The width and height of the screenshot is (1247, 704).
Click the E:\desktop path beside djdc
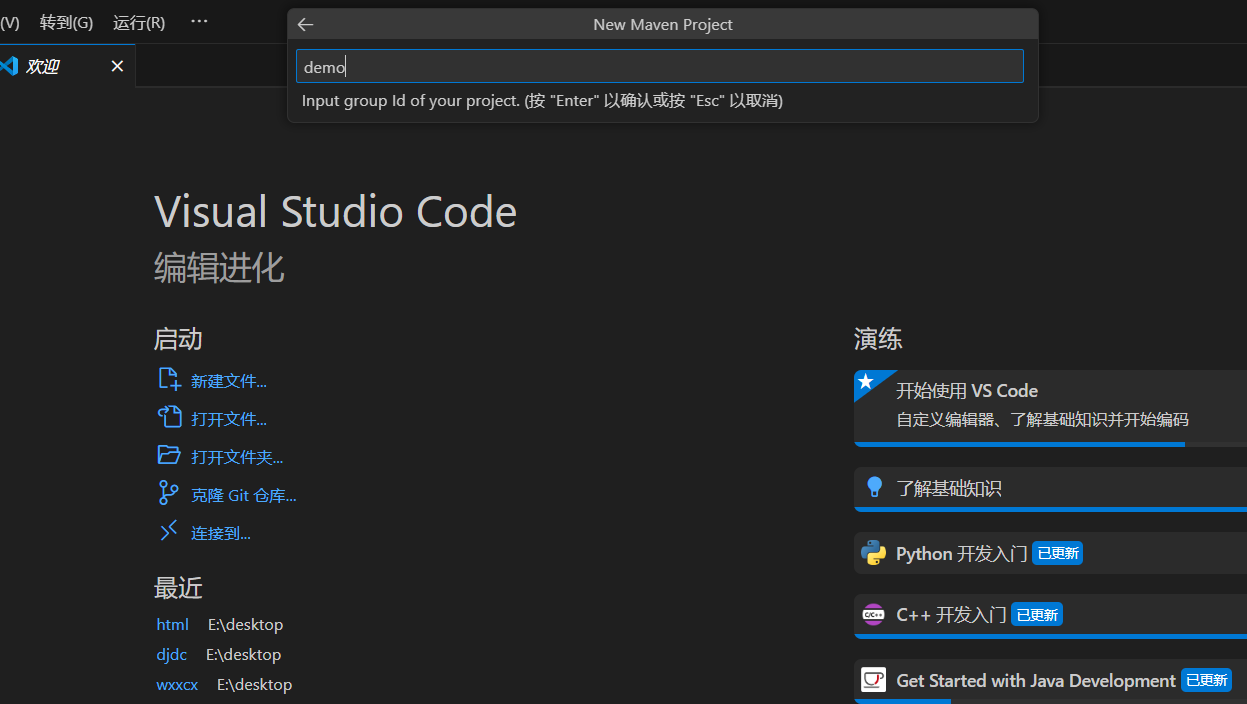coord(243,654)
